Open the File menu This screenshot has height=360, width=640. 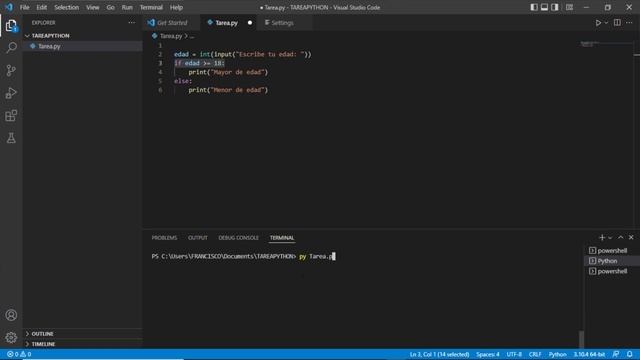[24, 7]
